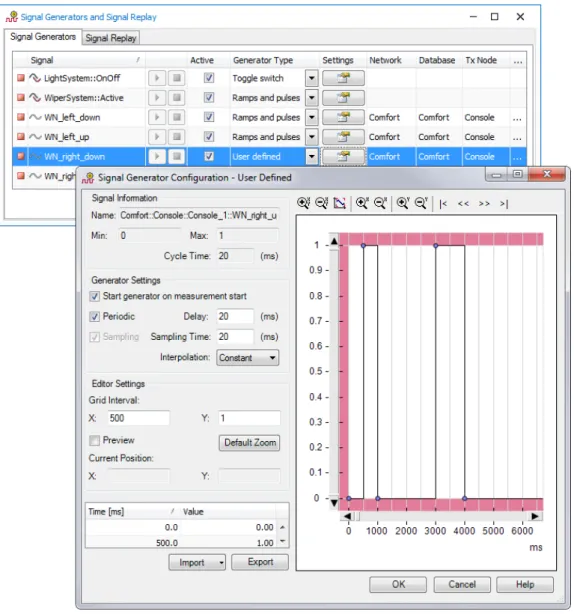Switch to the Signal Replay tab

[x=111, y=38]
